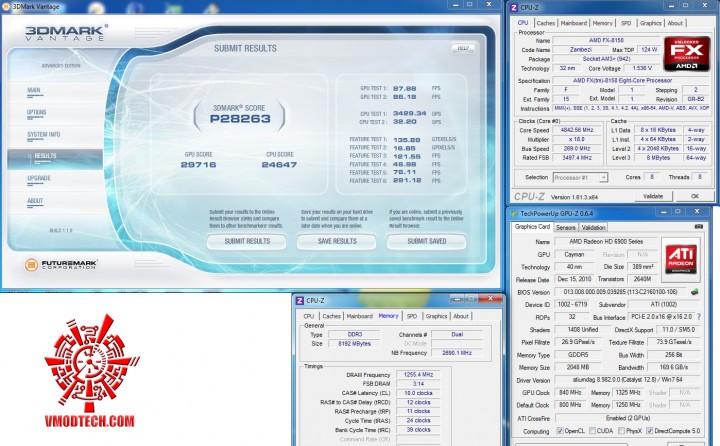
Task: Click the ATI CrossFire Enabled (2 GPUs) field
Action: 627,418
